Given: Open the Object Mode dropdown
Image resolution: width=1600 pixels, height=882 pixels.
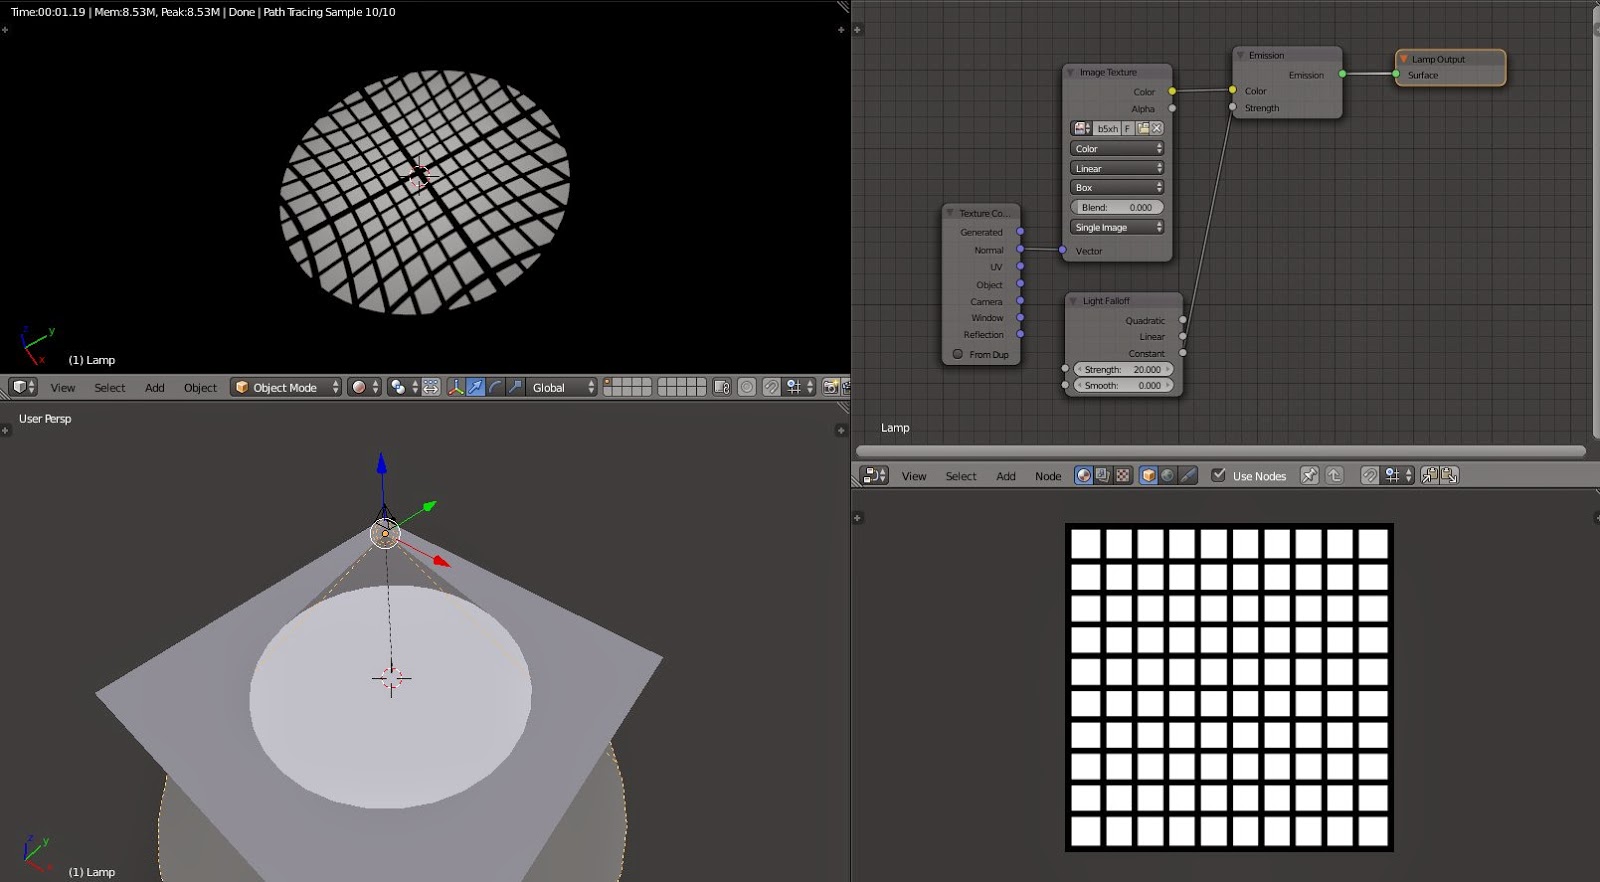Looking at the screenshot, I should pos(286,387).
